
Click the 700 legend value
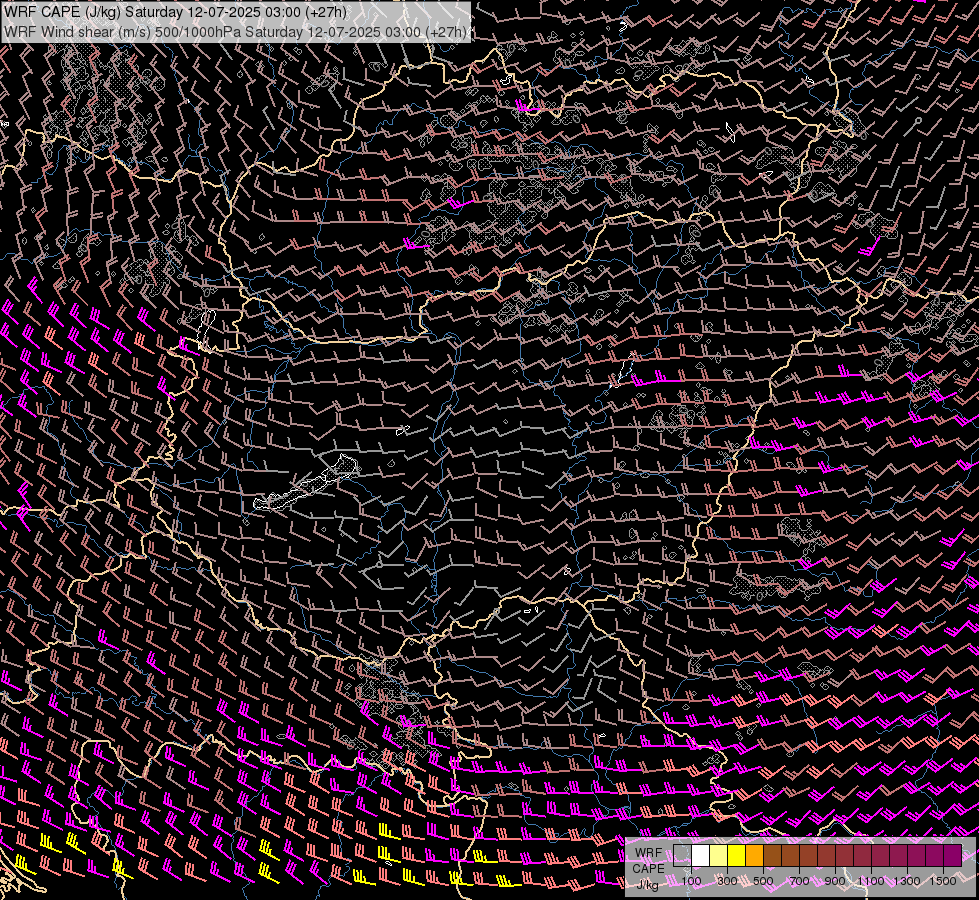point(799,881)
